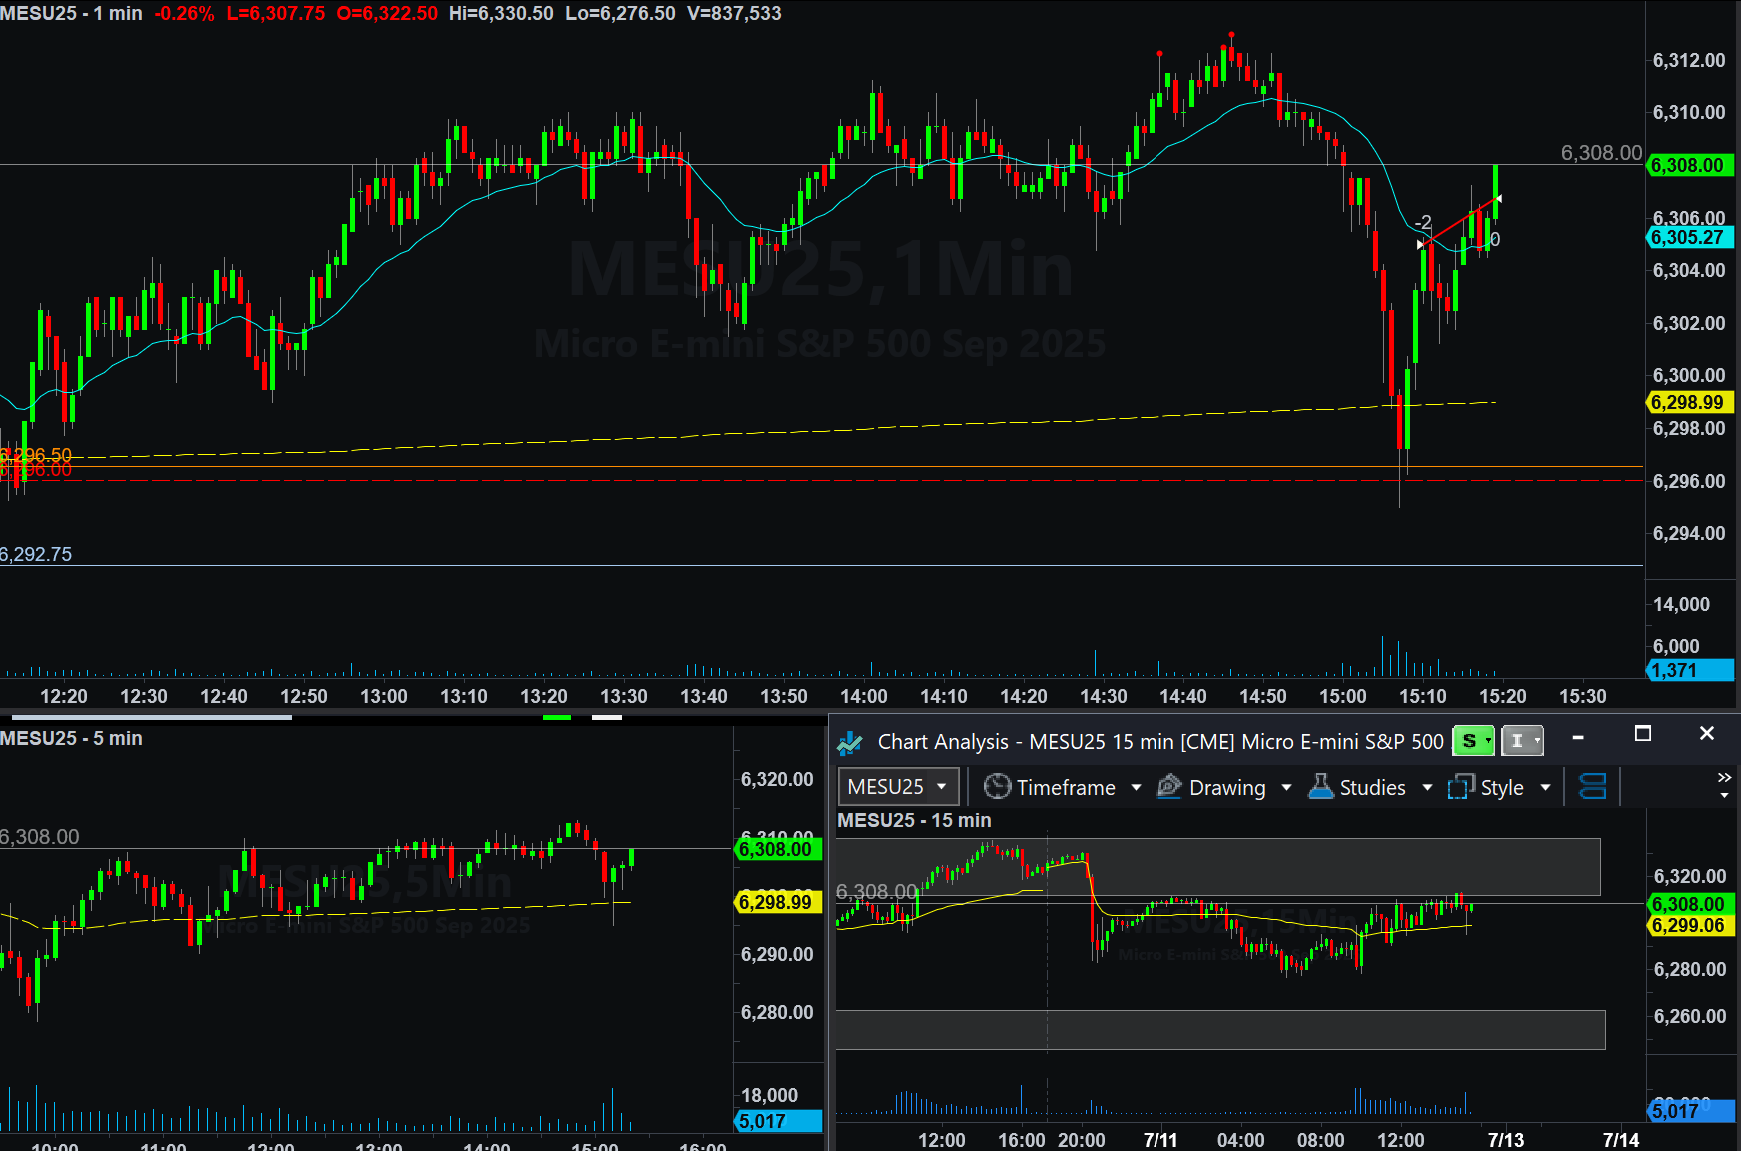Screen dimensions: 1741x1151
Task: Show more toolbar options via double chevron
Action: (x=1724, y=778)
